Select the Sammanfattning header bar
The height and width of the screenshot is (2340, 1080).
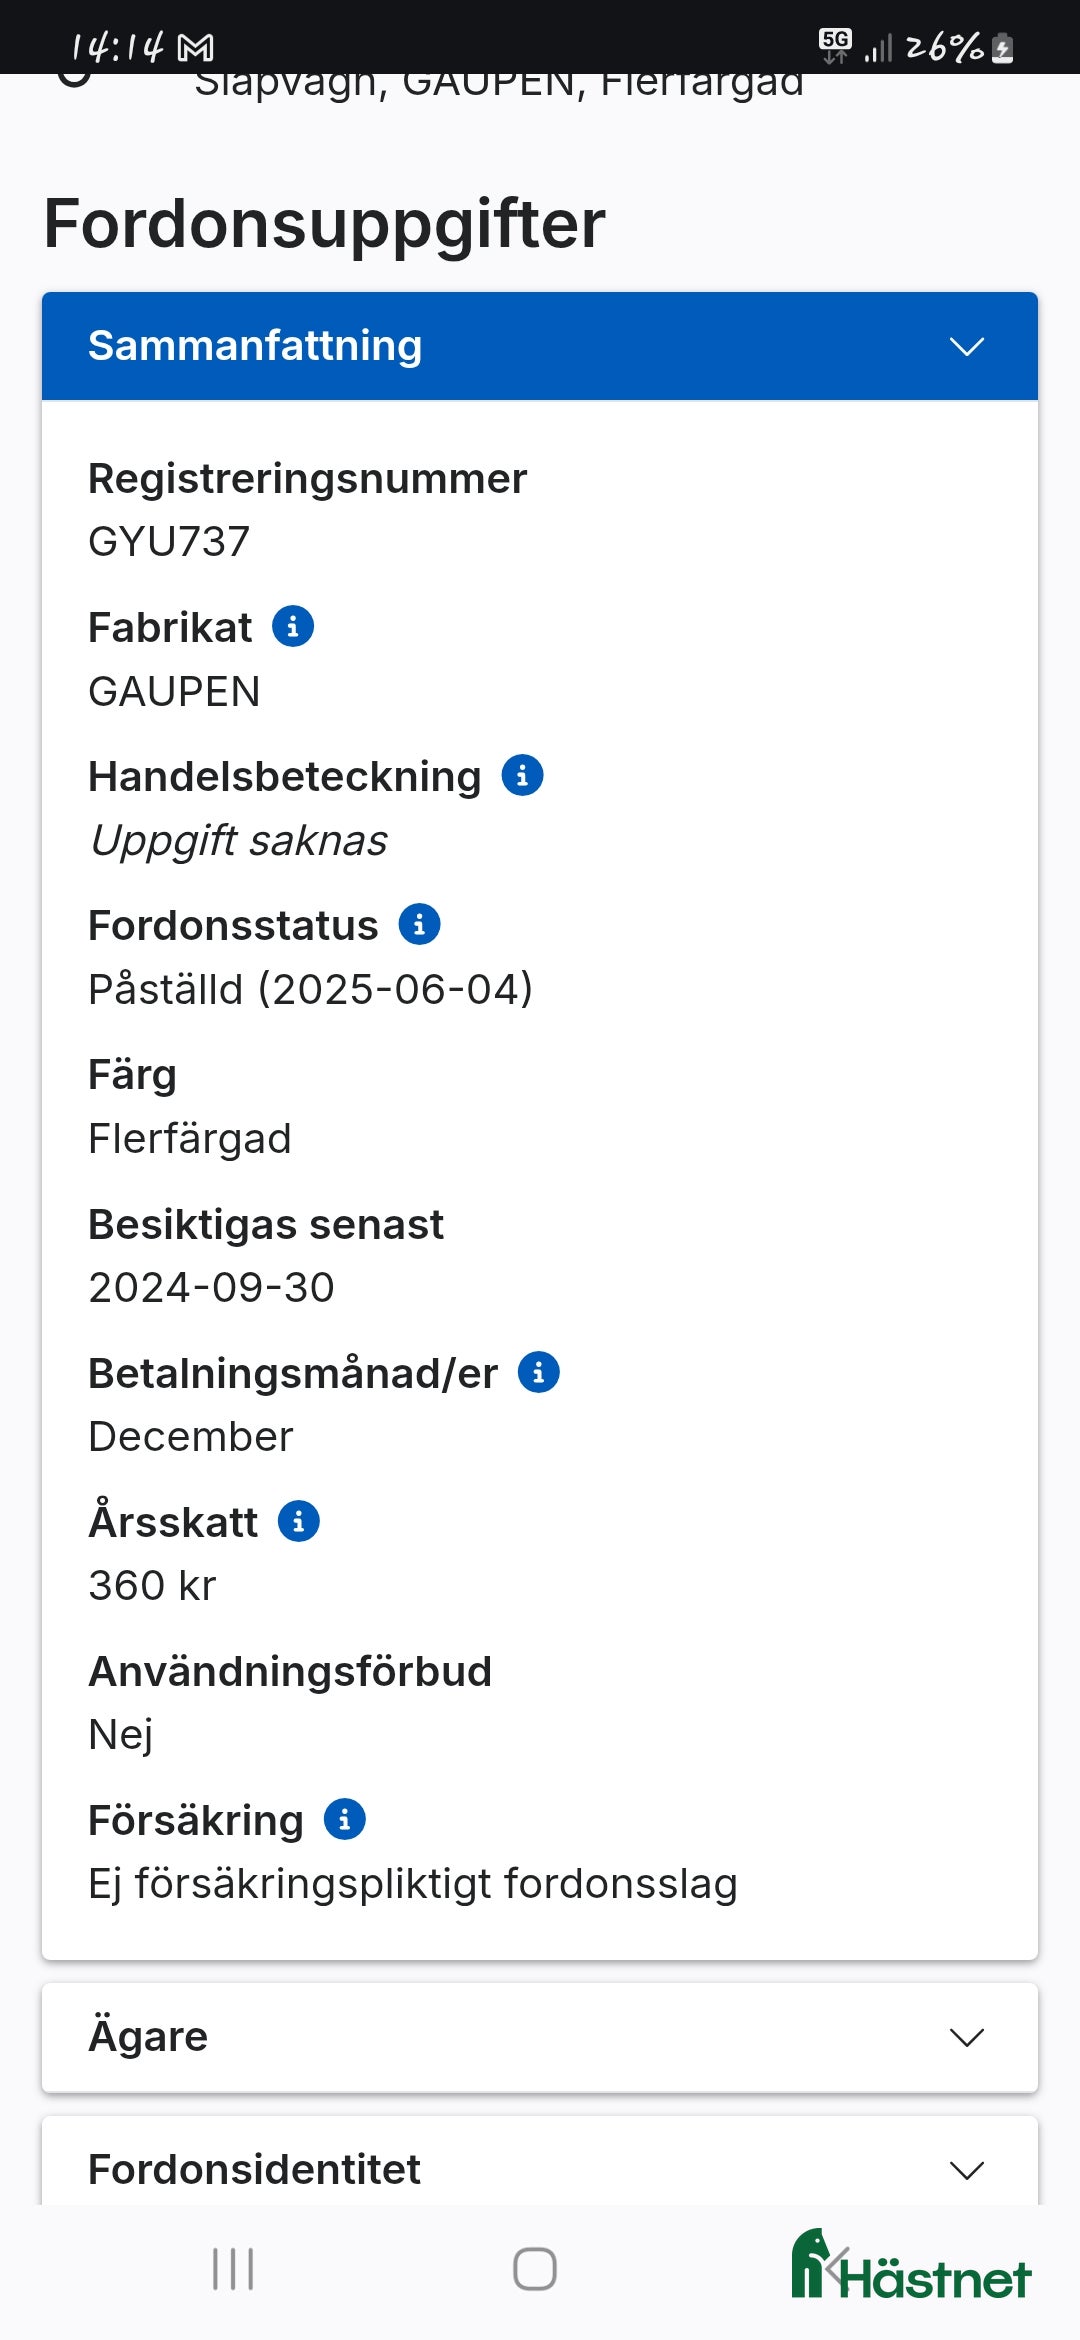[x=540, y=345]
